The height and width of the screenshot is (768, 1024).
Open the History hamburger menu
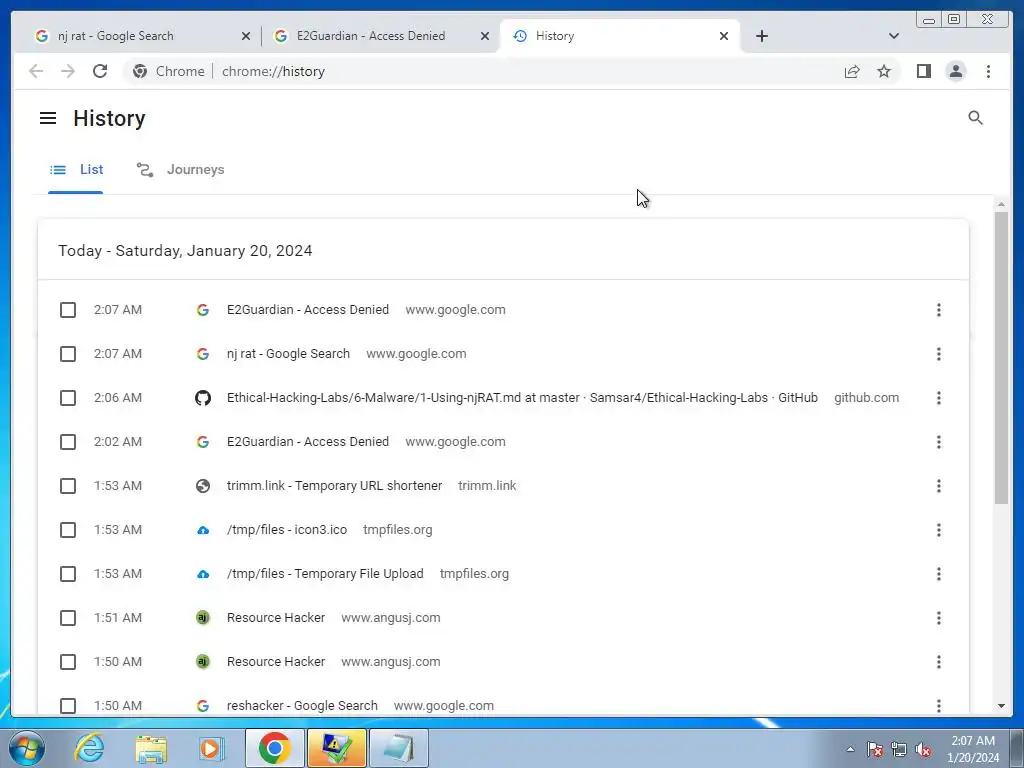pyautogui.click(x=48, y=118)
